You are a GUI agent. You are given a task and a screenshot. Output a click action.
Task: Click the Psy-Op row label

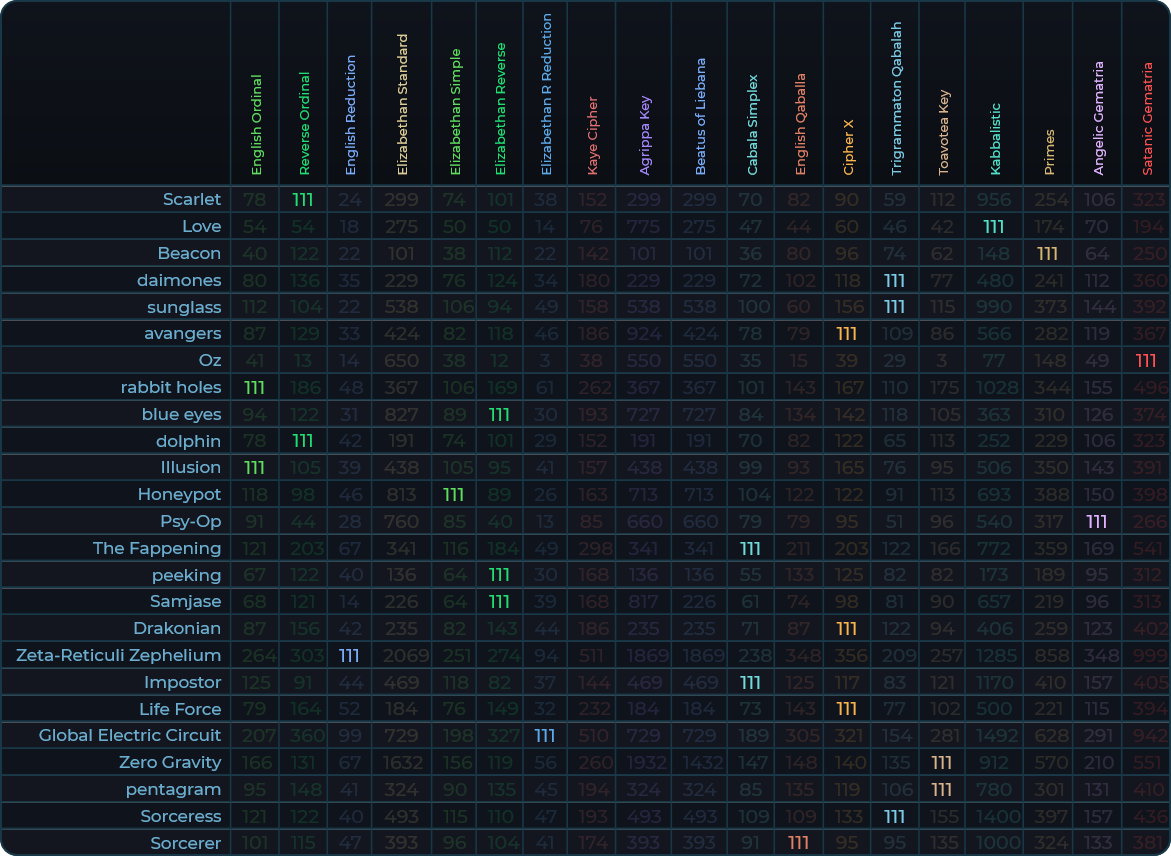point(190,521)
